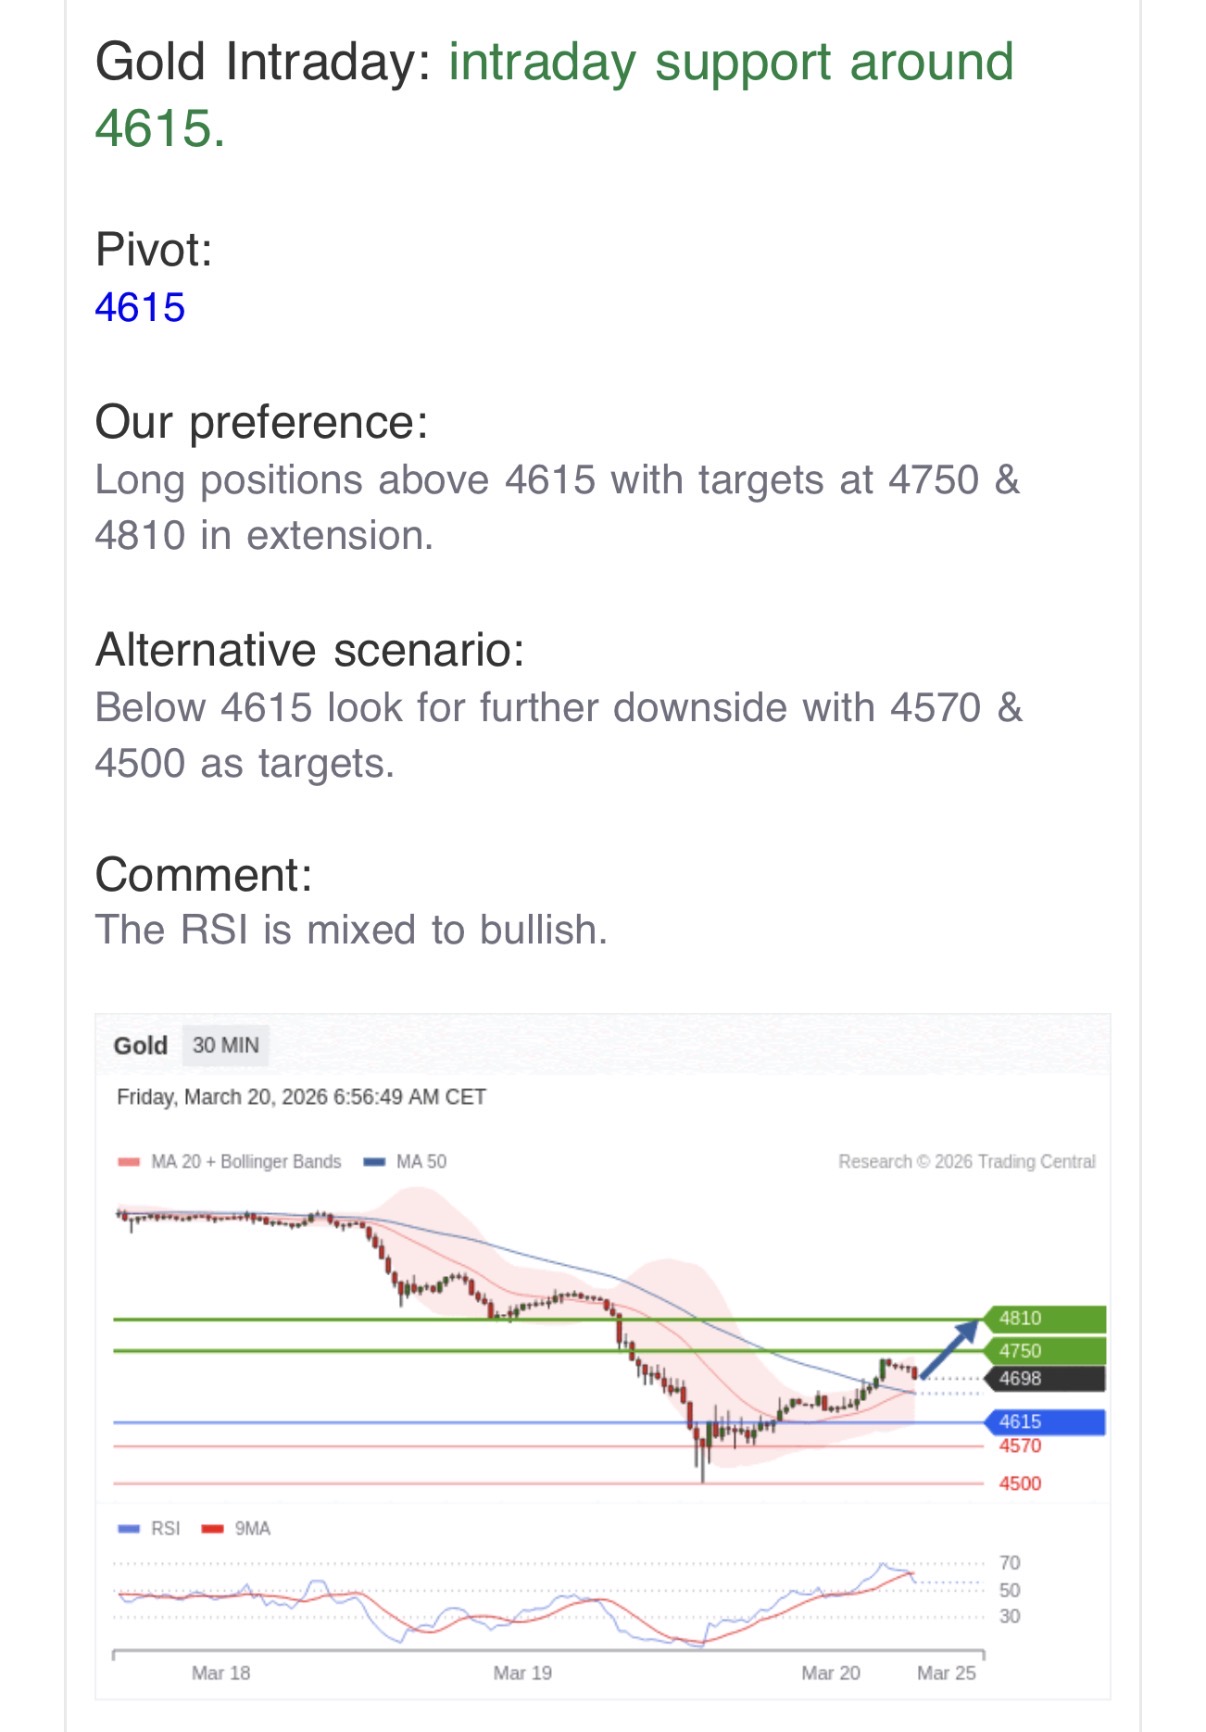
Task: Click the black 4698 current price label
Action: [1045, 1379]
